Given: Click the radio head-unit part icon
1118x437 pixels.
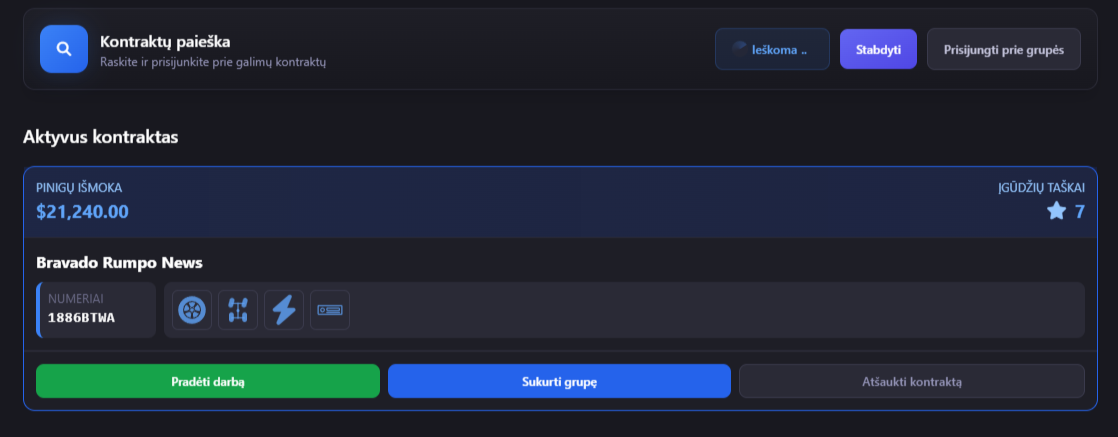Looking at the screenshot, I should 330,310.
